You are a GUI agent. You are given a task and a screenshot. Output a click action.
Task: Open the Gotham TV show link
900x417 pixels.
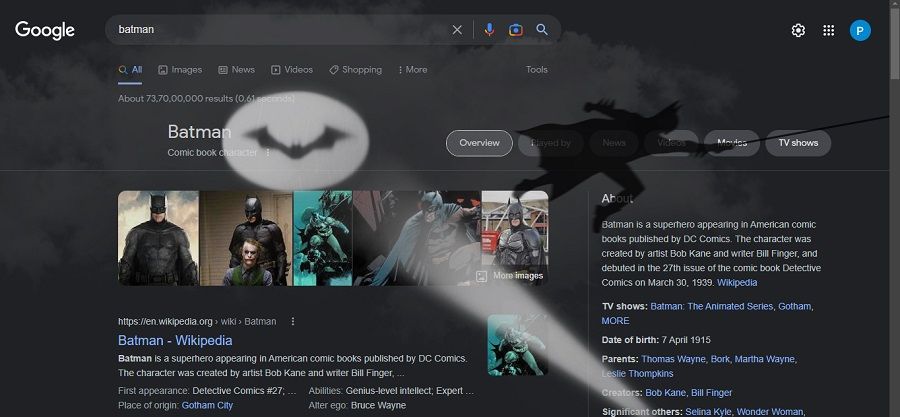[794, 306]
